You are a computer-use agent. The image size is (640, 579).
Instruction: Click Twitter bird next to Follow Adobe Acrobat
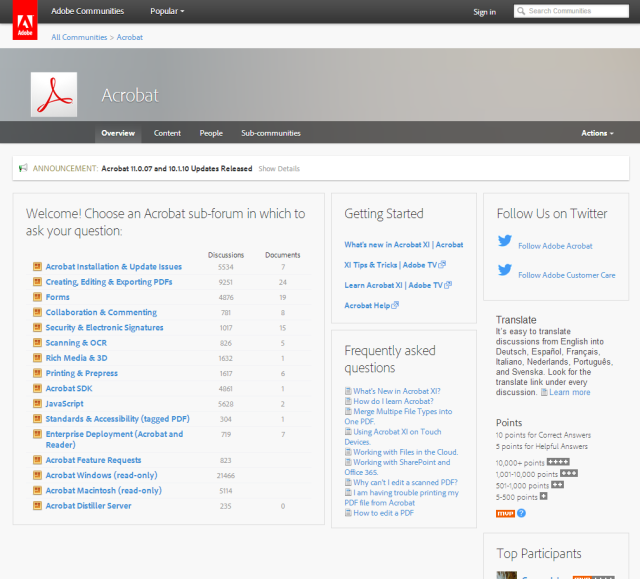point(505,241)
